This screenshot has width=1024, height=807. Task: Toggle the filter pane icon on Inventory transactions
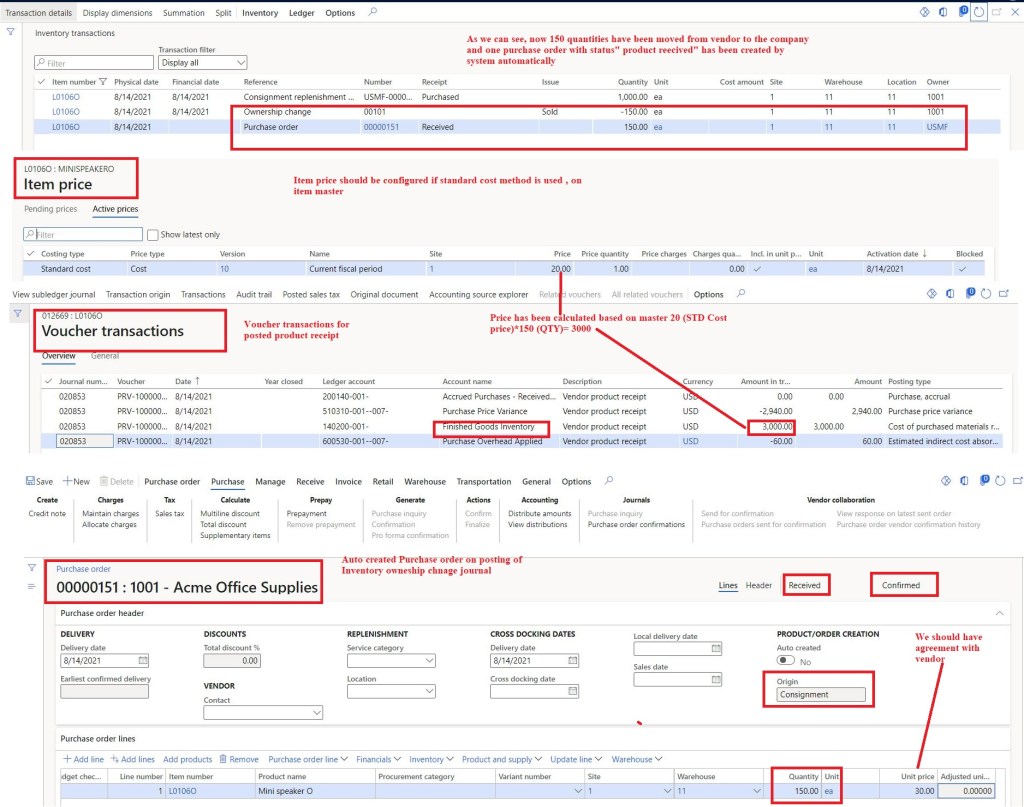click(10, 31)
